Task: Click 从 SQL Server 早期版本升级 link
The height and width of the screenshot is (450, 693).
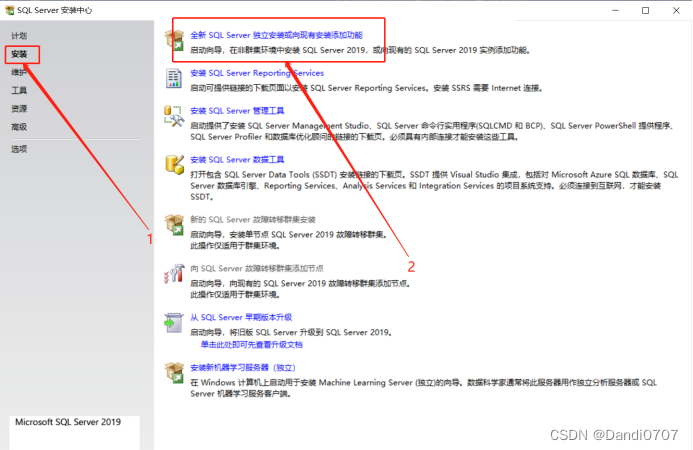Action: (x=241, y=317)
